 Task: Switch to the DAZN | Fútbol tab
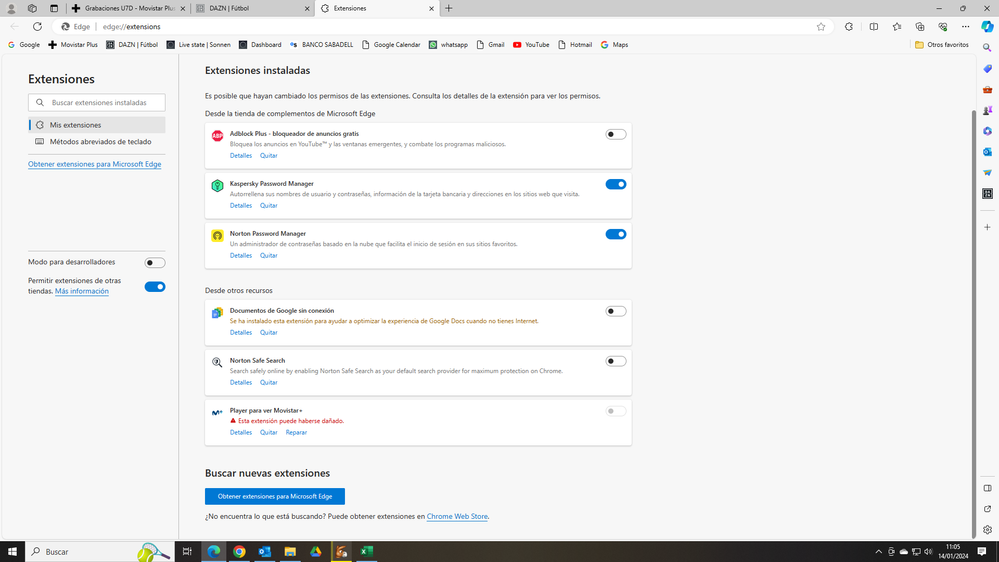click(x=250, y=8)
